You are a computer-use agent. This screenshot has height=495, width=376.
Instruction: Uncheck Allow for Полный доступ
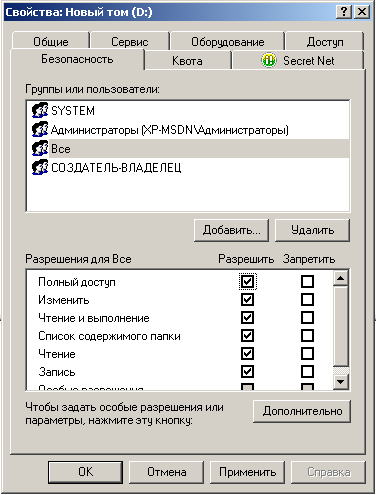coord(247,282)
